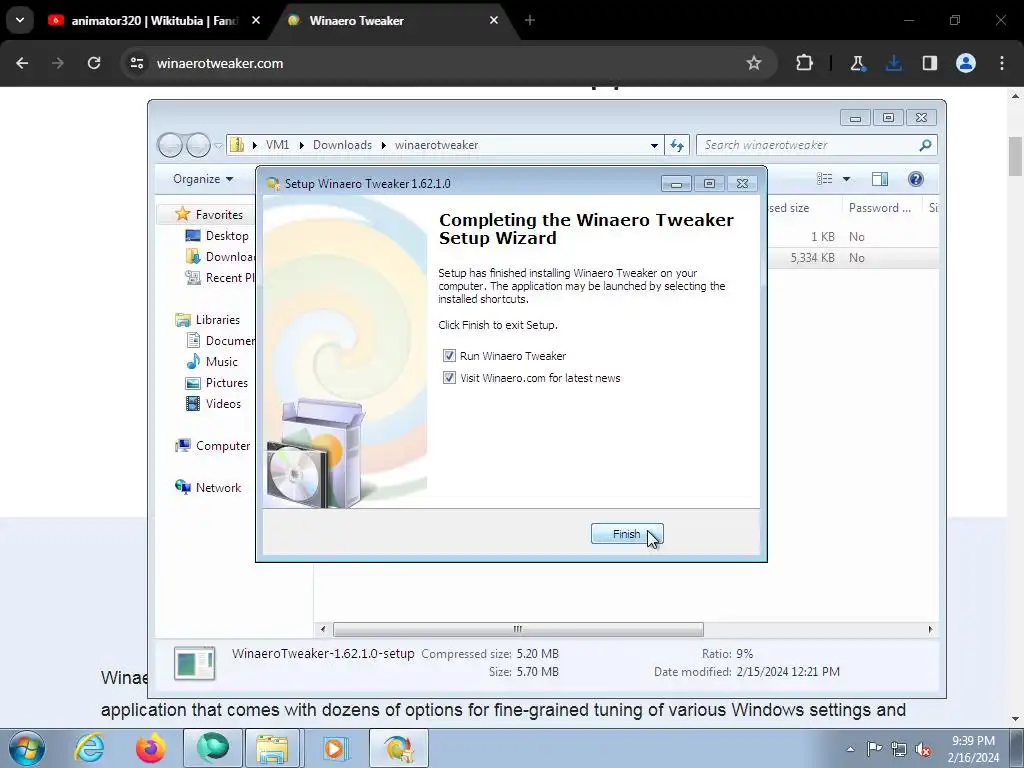
Task: Select Videos library in Explorer sidebar
Action: point(223,404)
